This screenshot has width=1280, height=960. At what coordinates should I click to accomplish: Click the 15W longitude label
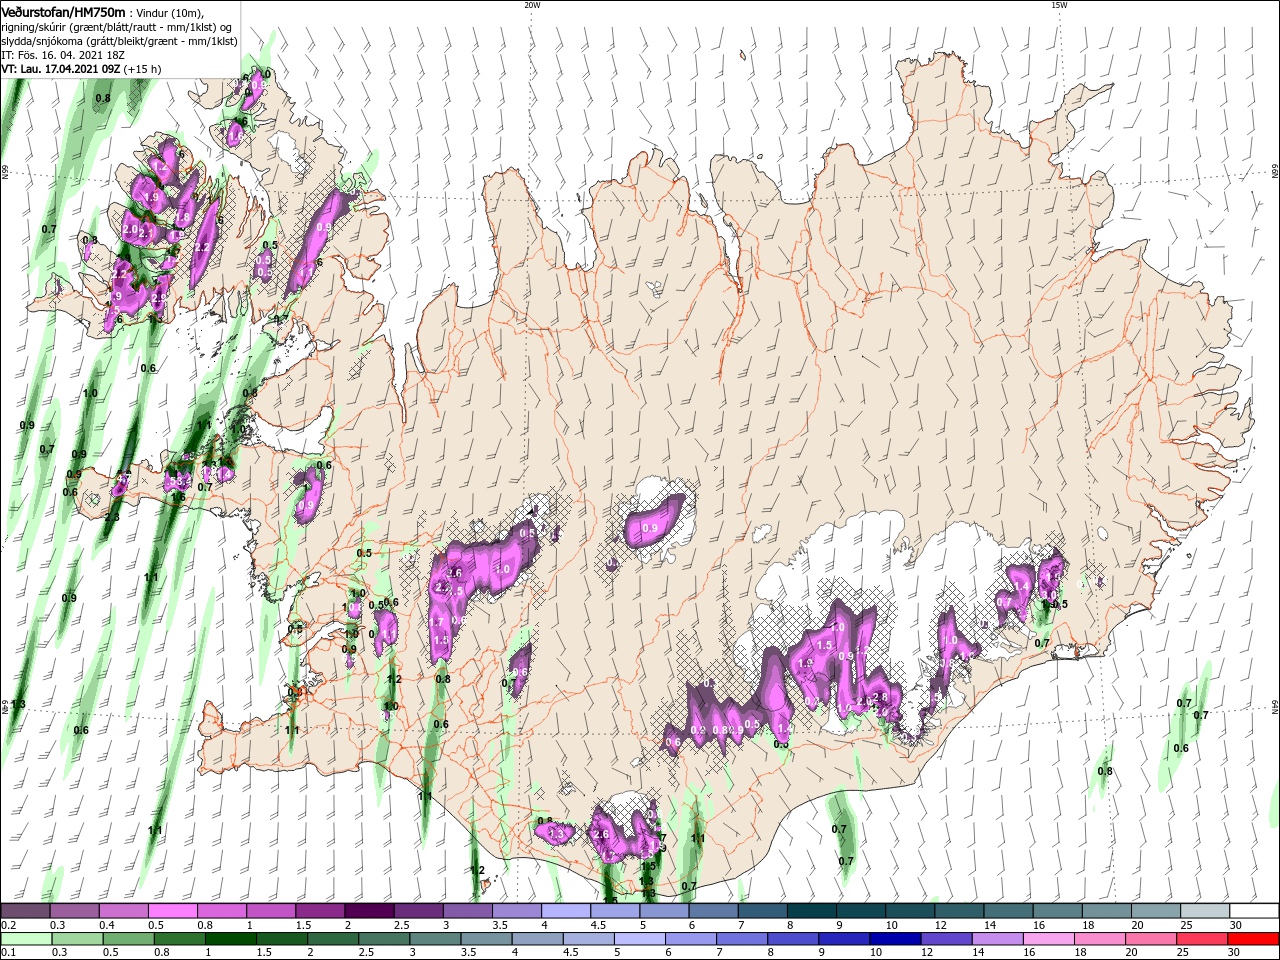1058,5
